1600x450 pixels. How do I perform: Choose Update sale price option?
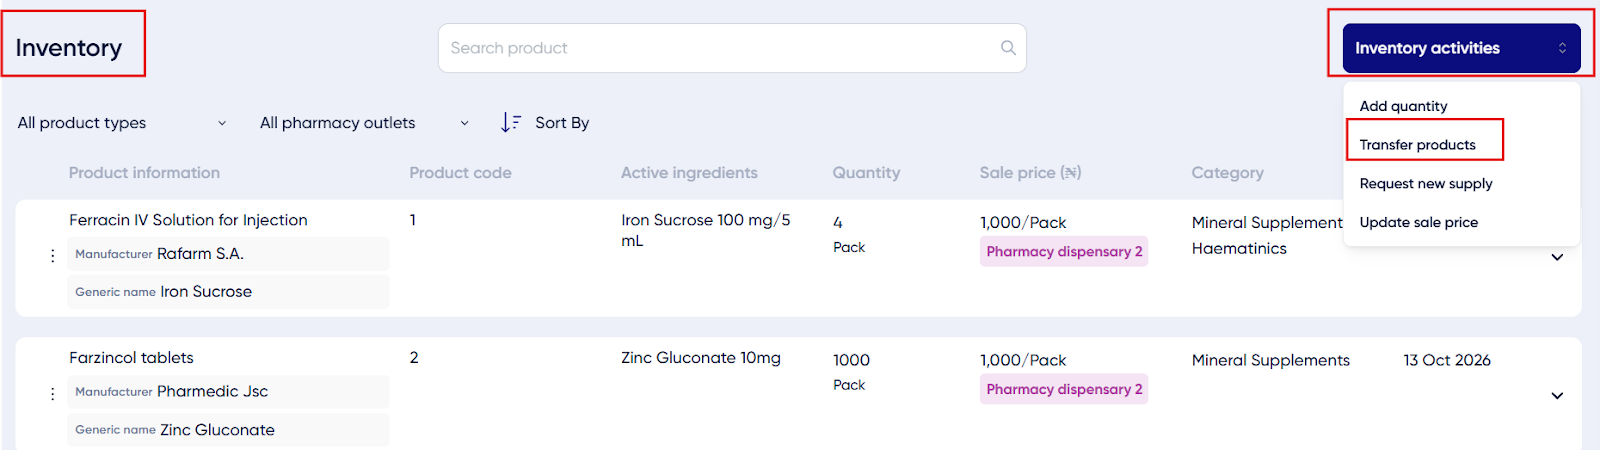[x=1418, y=222]
